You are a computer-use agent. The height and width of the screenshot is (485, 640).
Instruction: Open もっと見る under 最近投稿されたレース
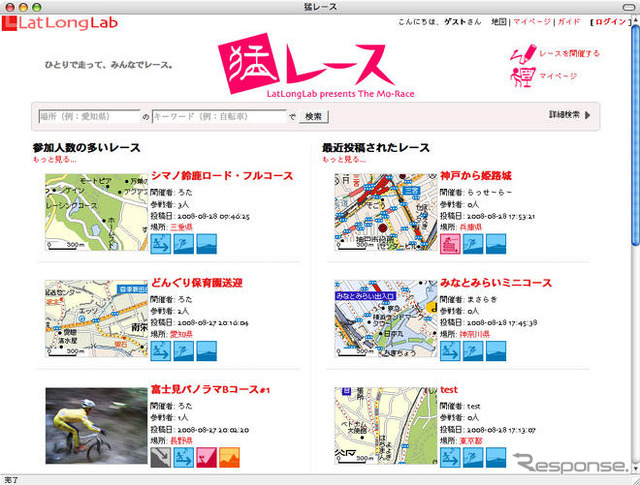click(x=344, y=159)
